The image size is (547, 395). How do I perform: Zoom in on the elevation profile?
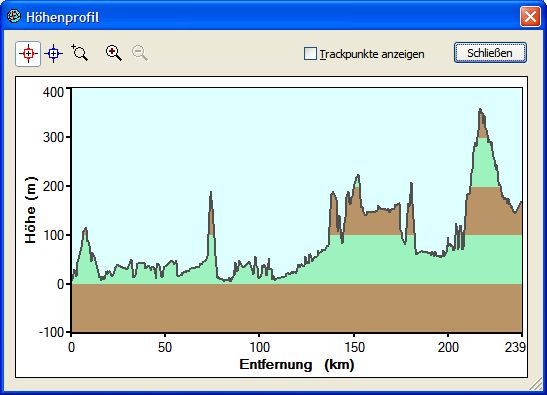(x=113, y=53)
